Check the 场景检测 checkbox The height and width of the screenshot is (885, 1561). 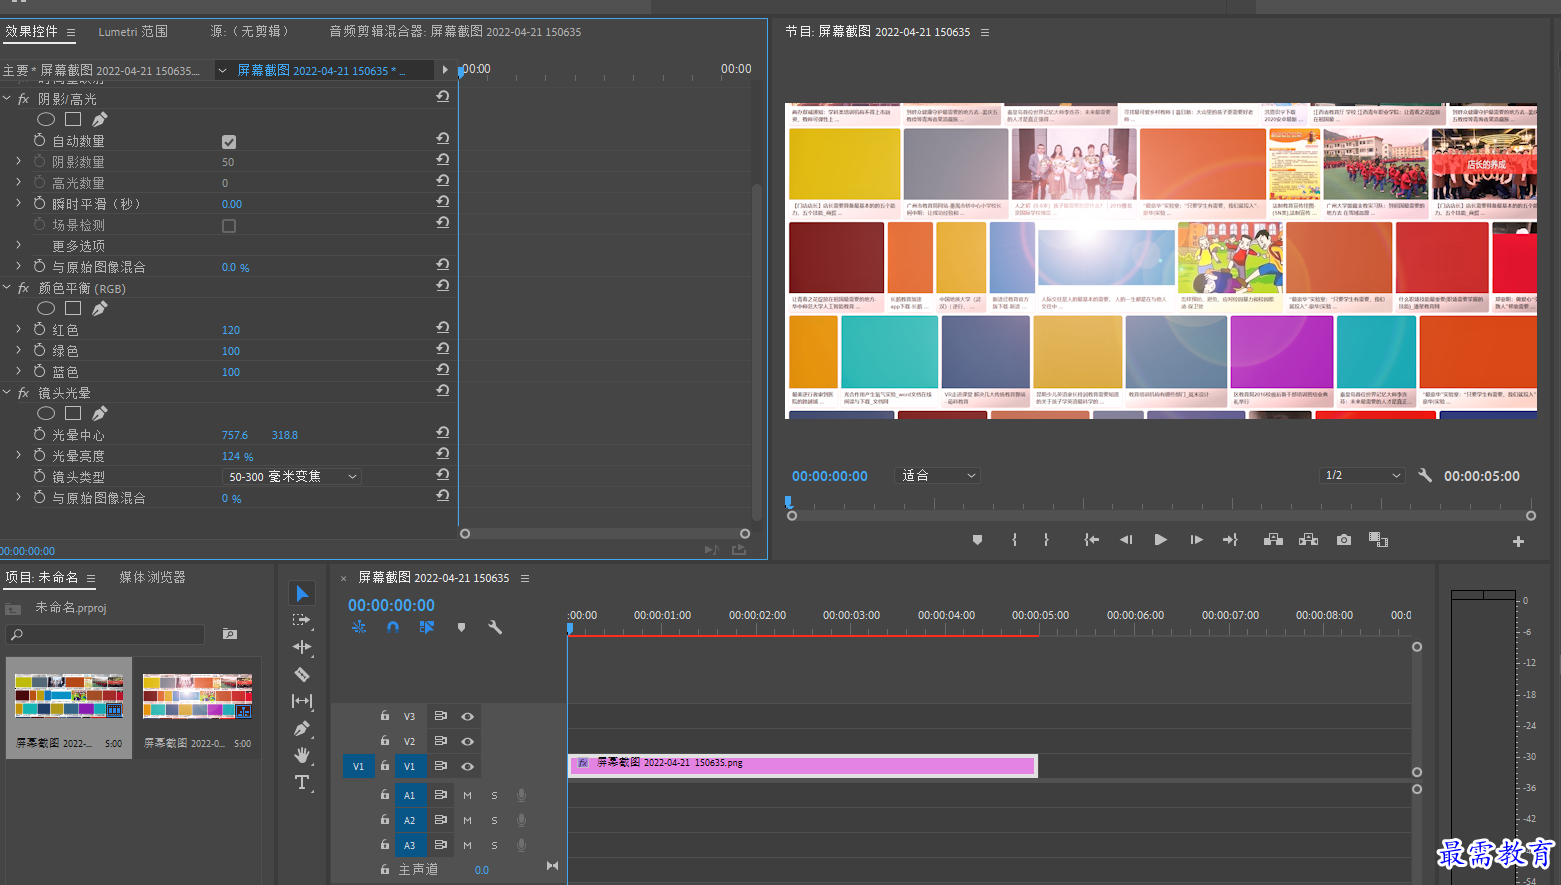click(229, 226)
